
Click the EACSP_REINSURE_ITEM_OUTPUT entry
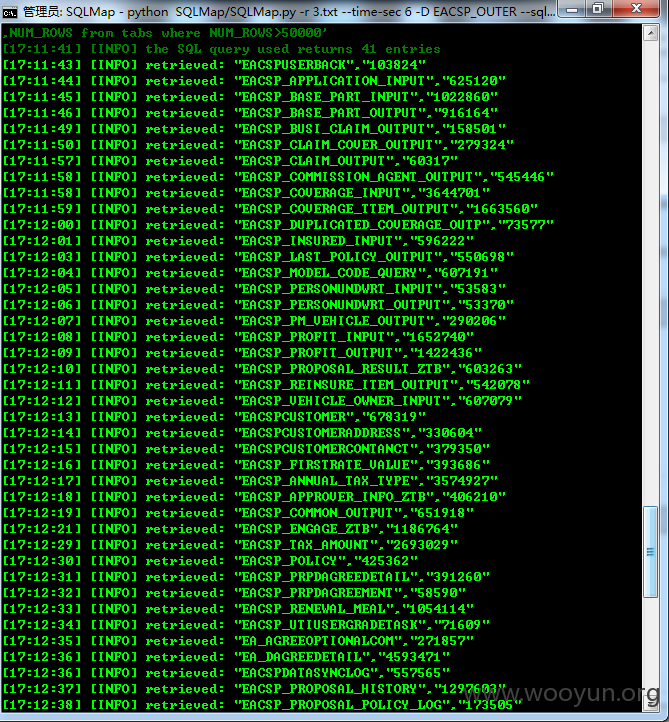point(266,385)
